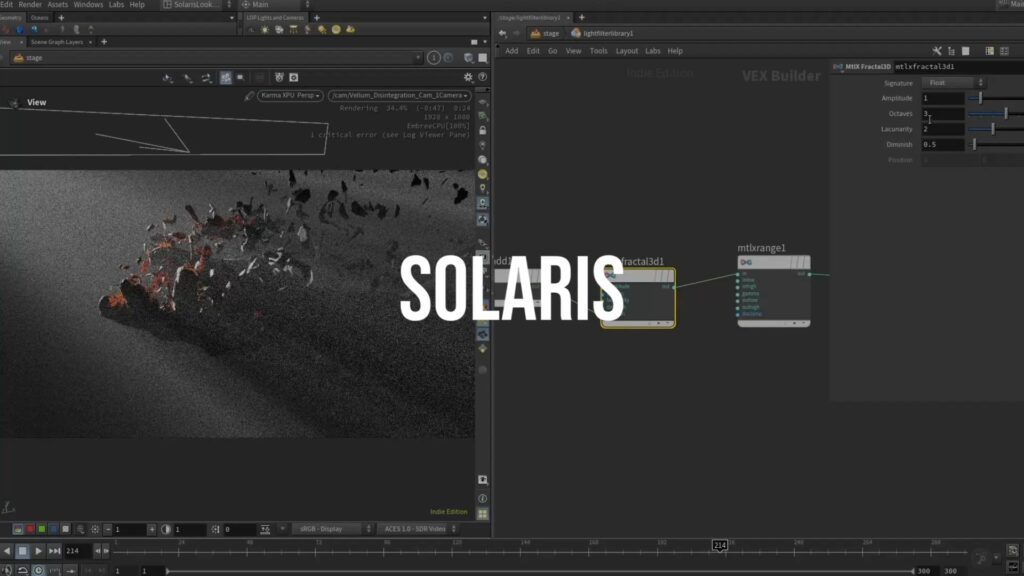Click the environment light shelf tool icon

pyautogui.click(x=336, y=29)
